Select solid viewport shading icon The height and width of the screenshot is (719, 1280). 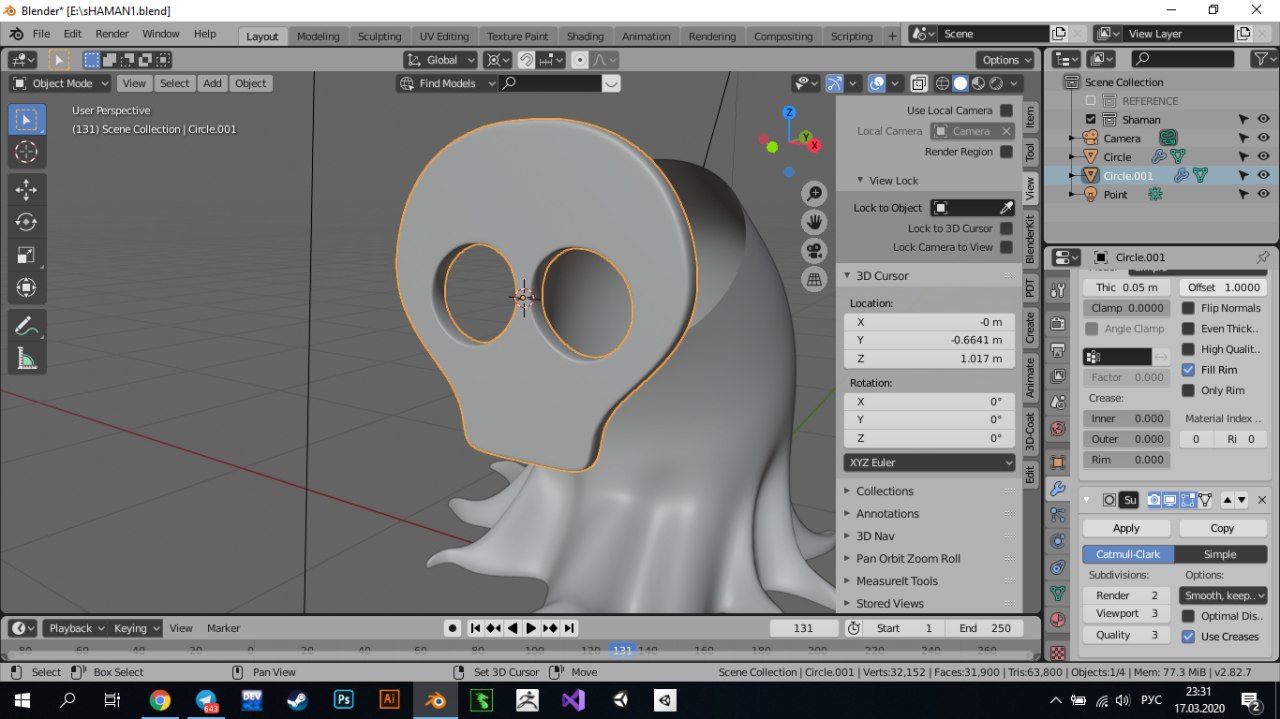(x=960, y=84)
